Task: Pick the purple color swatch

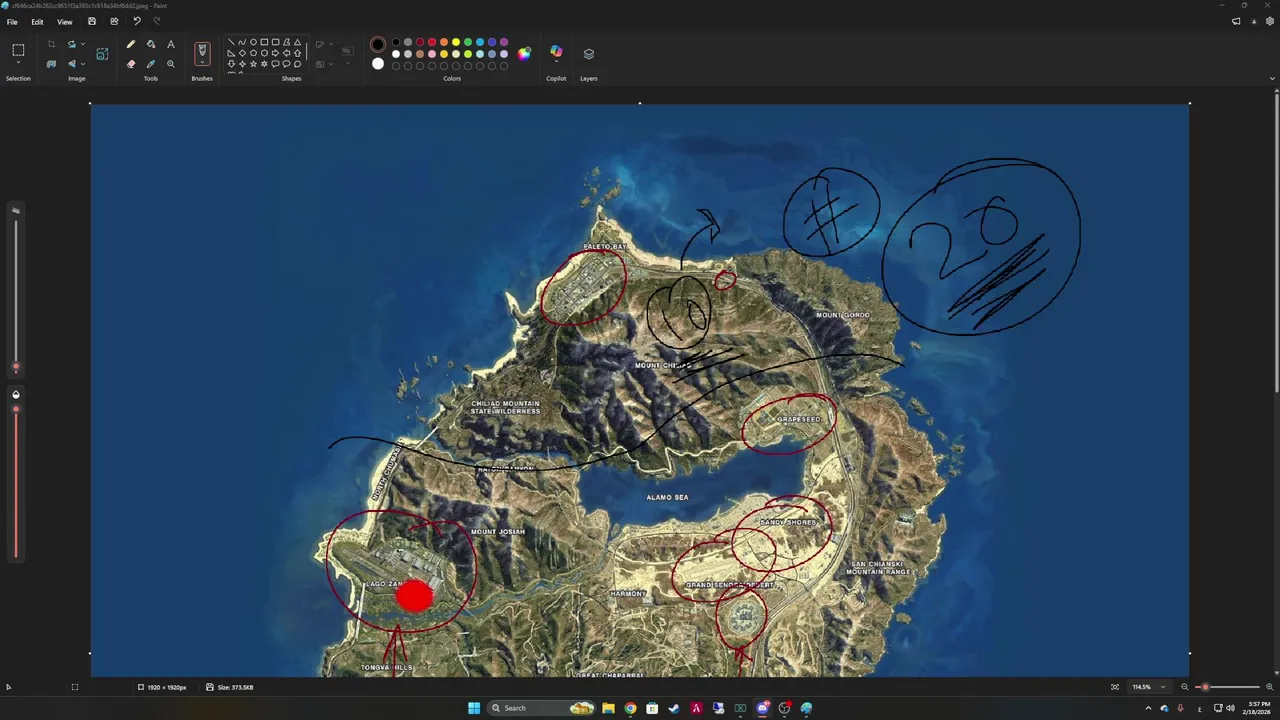Action: 504,43
